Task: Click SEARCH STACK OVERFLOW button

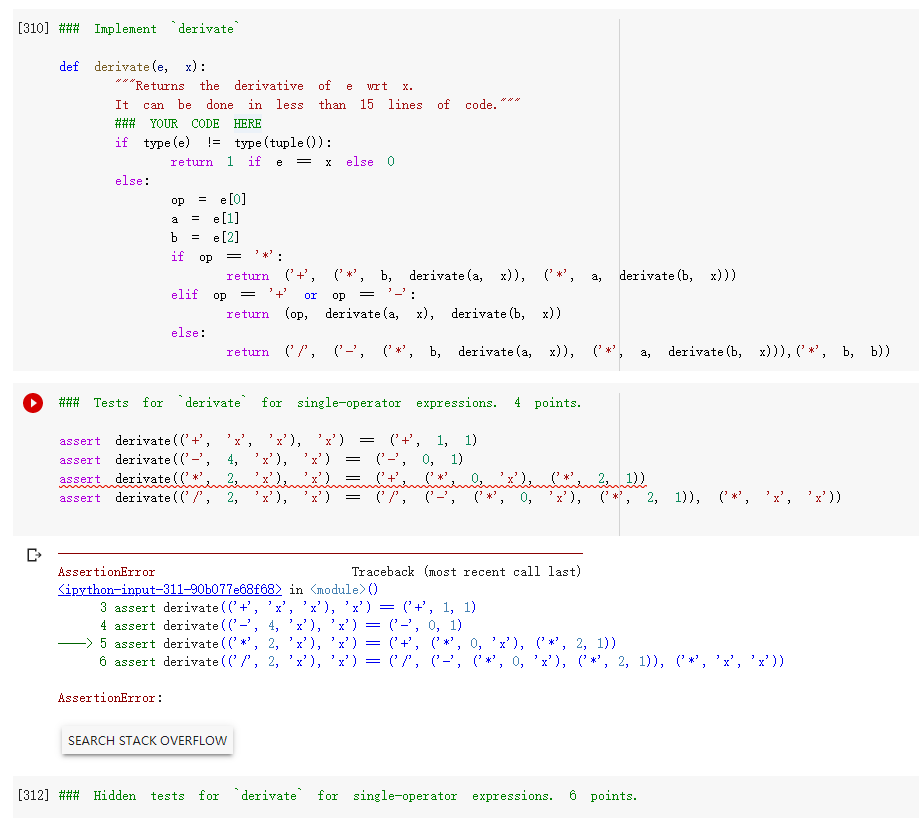Action: 147,741
